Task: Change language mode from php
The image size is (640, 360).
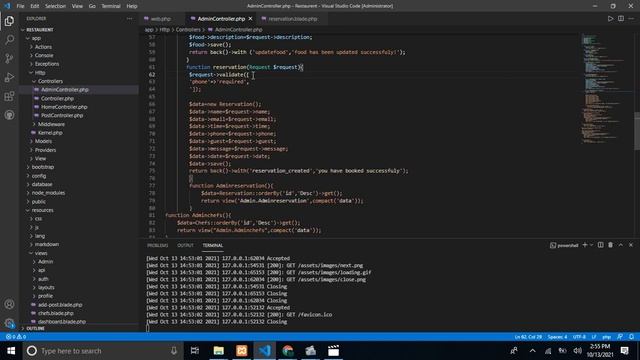Action: tap(607, 337)
